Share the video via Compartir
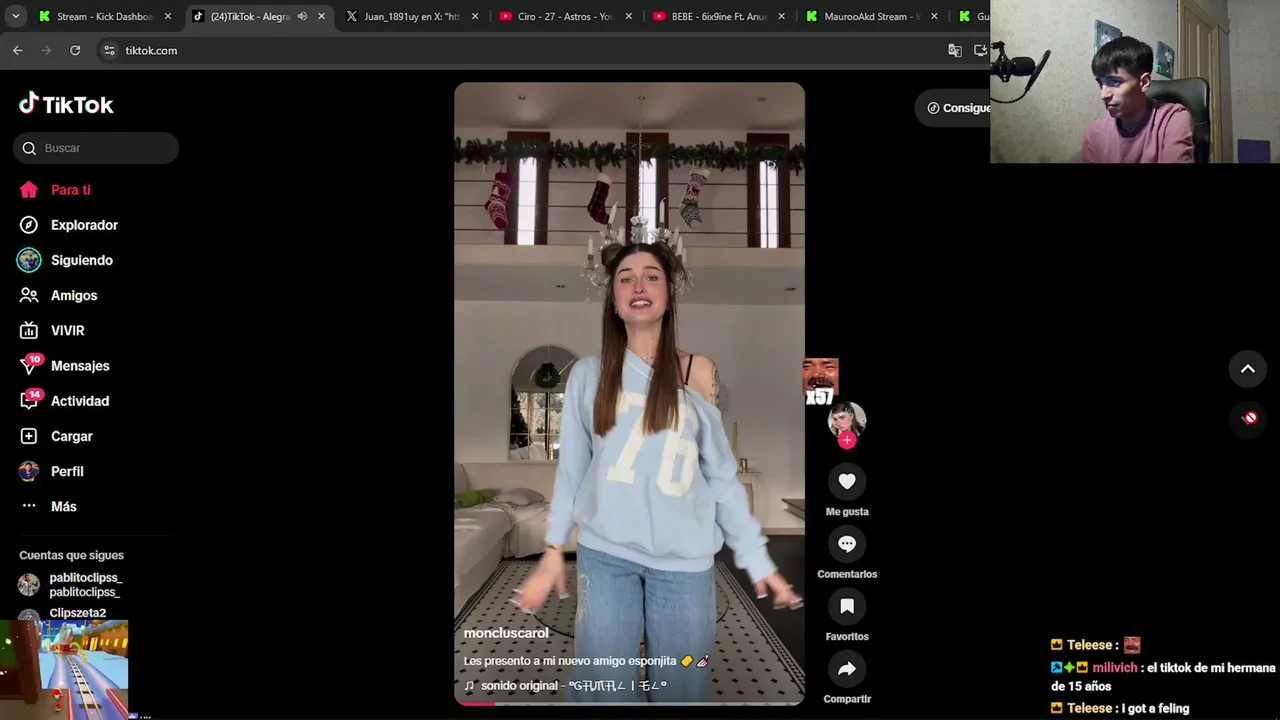 click(x=847, y=669)
